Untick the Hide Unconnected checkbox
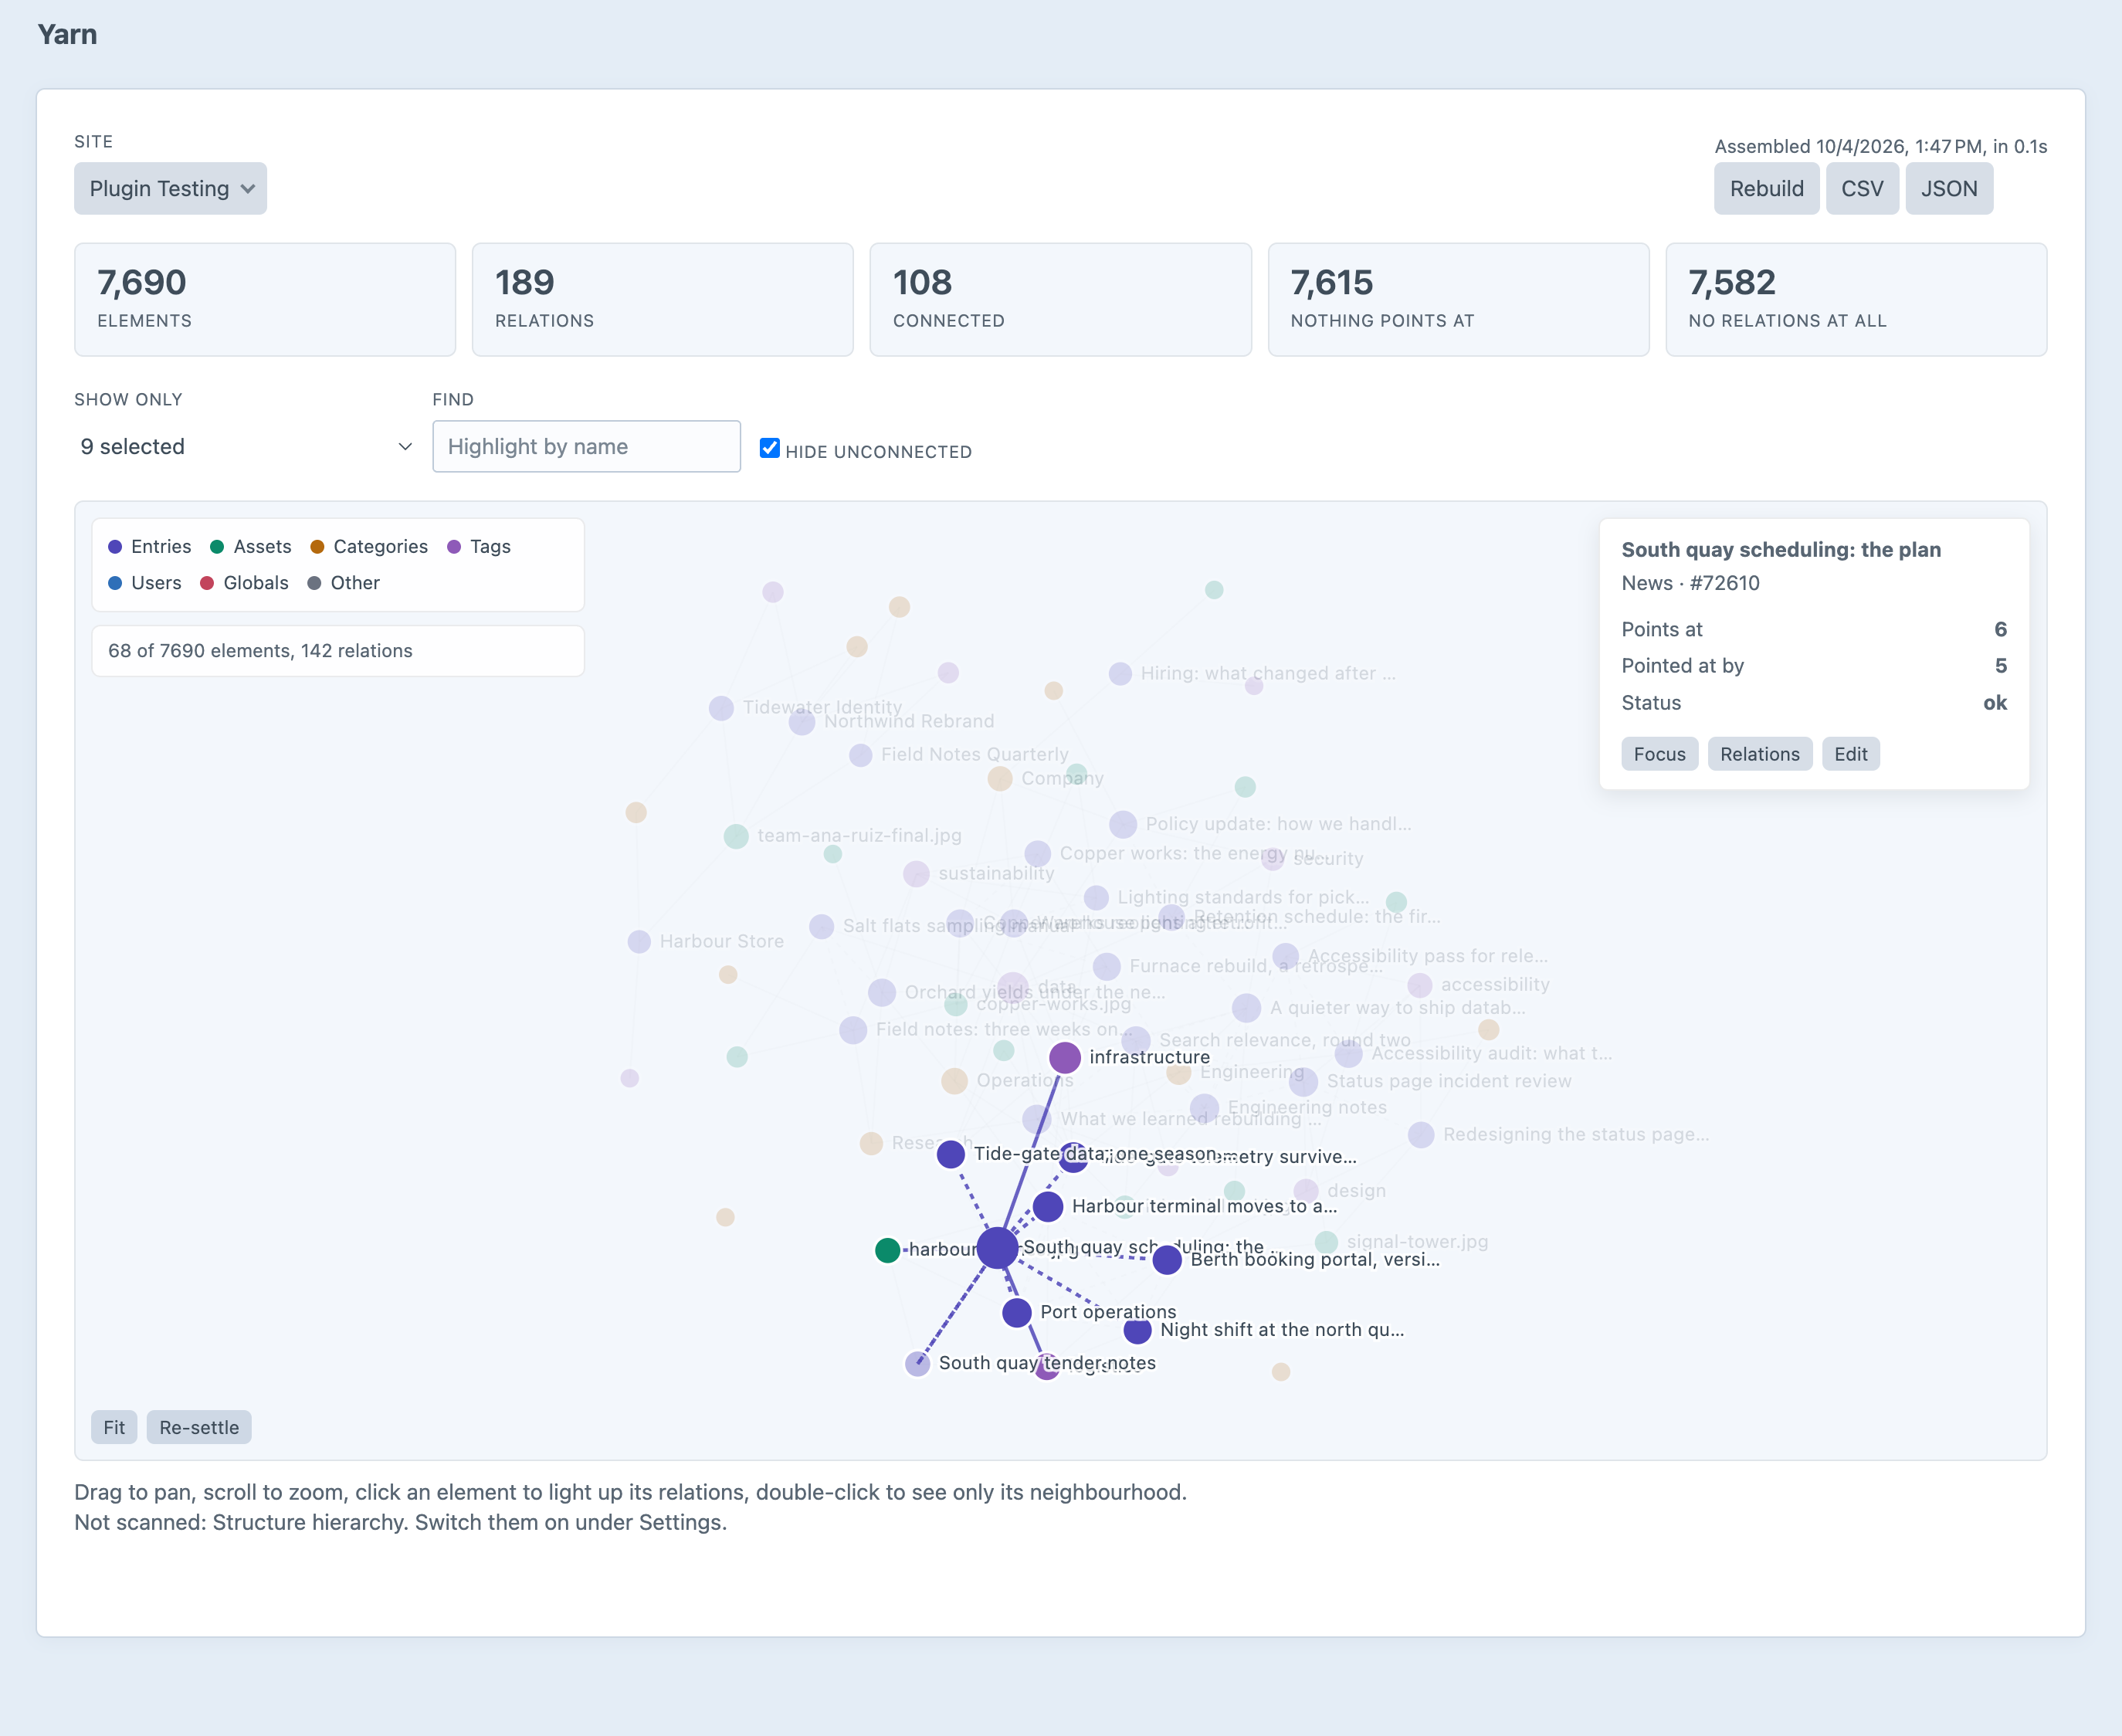 769,448
